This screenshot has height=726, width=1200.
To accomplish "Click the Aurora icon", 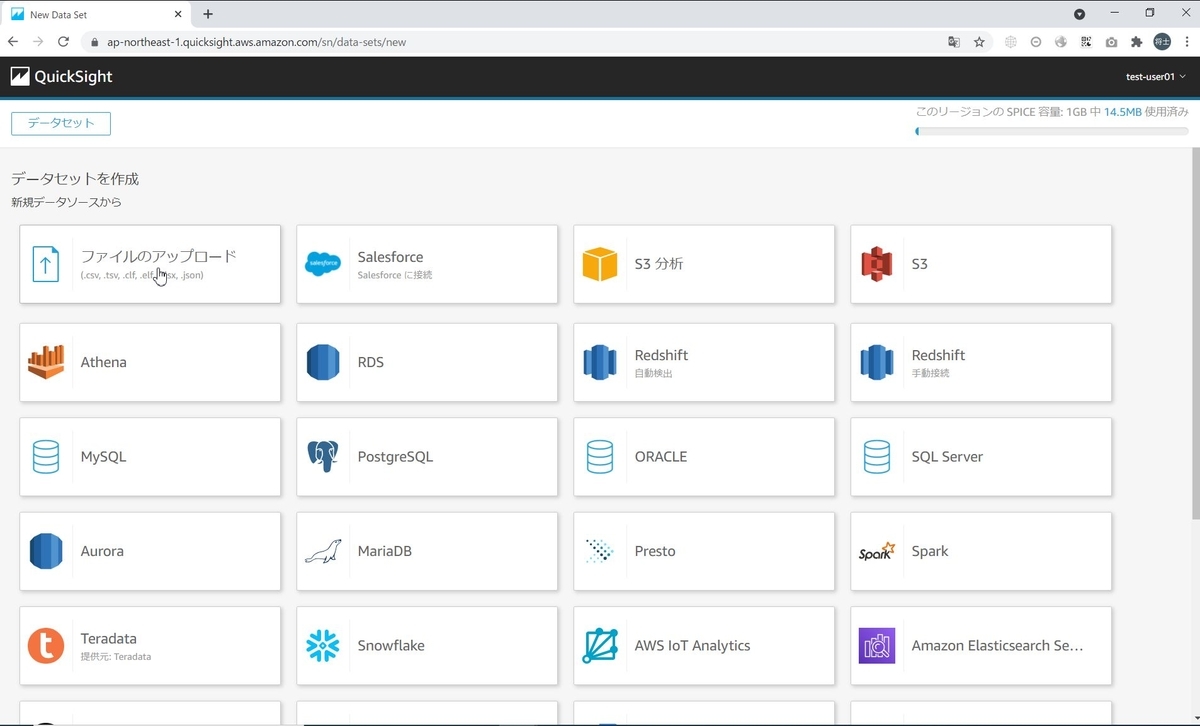I will [46, 551].
